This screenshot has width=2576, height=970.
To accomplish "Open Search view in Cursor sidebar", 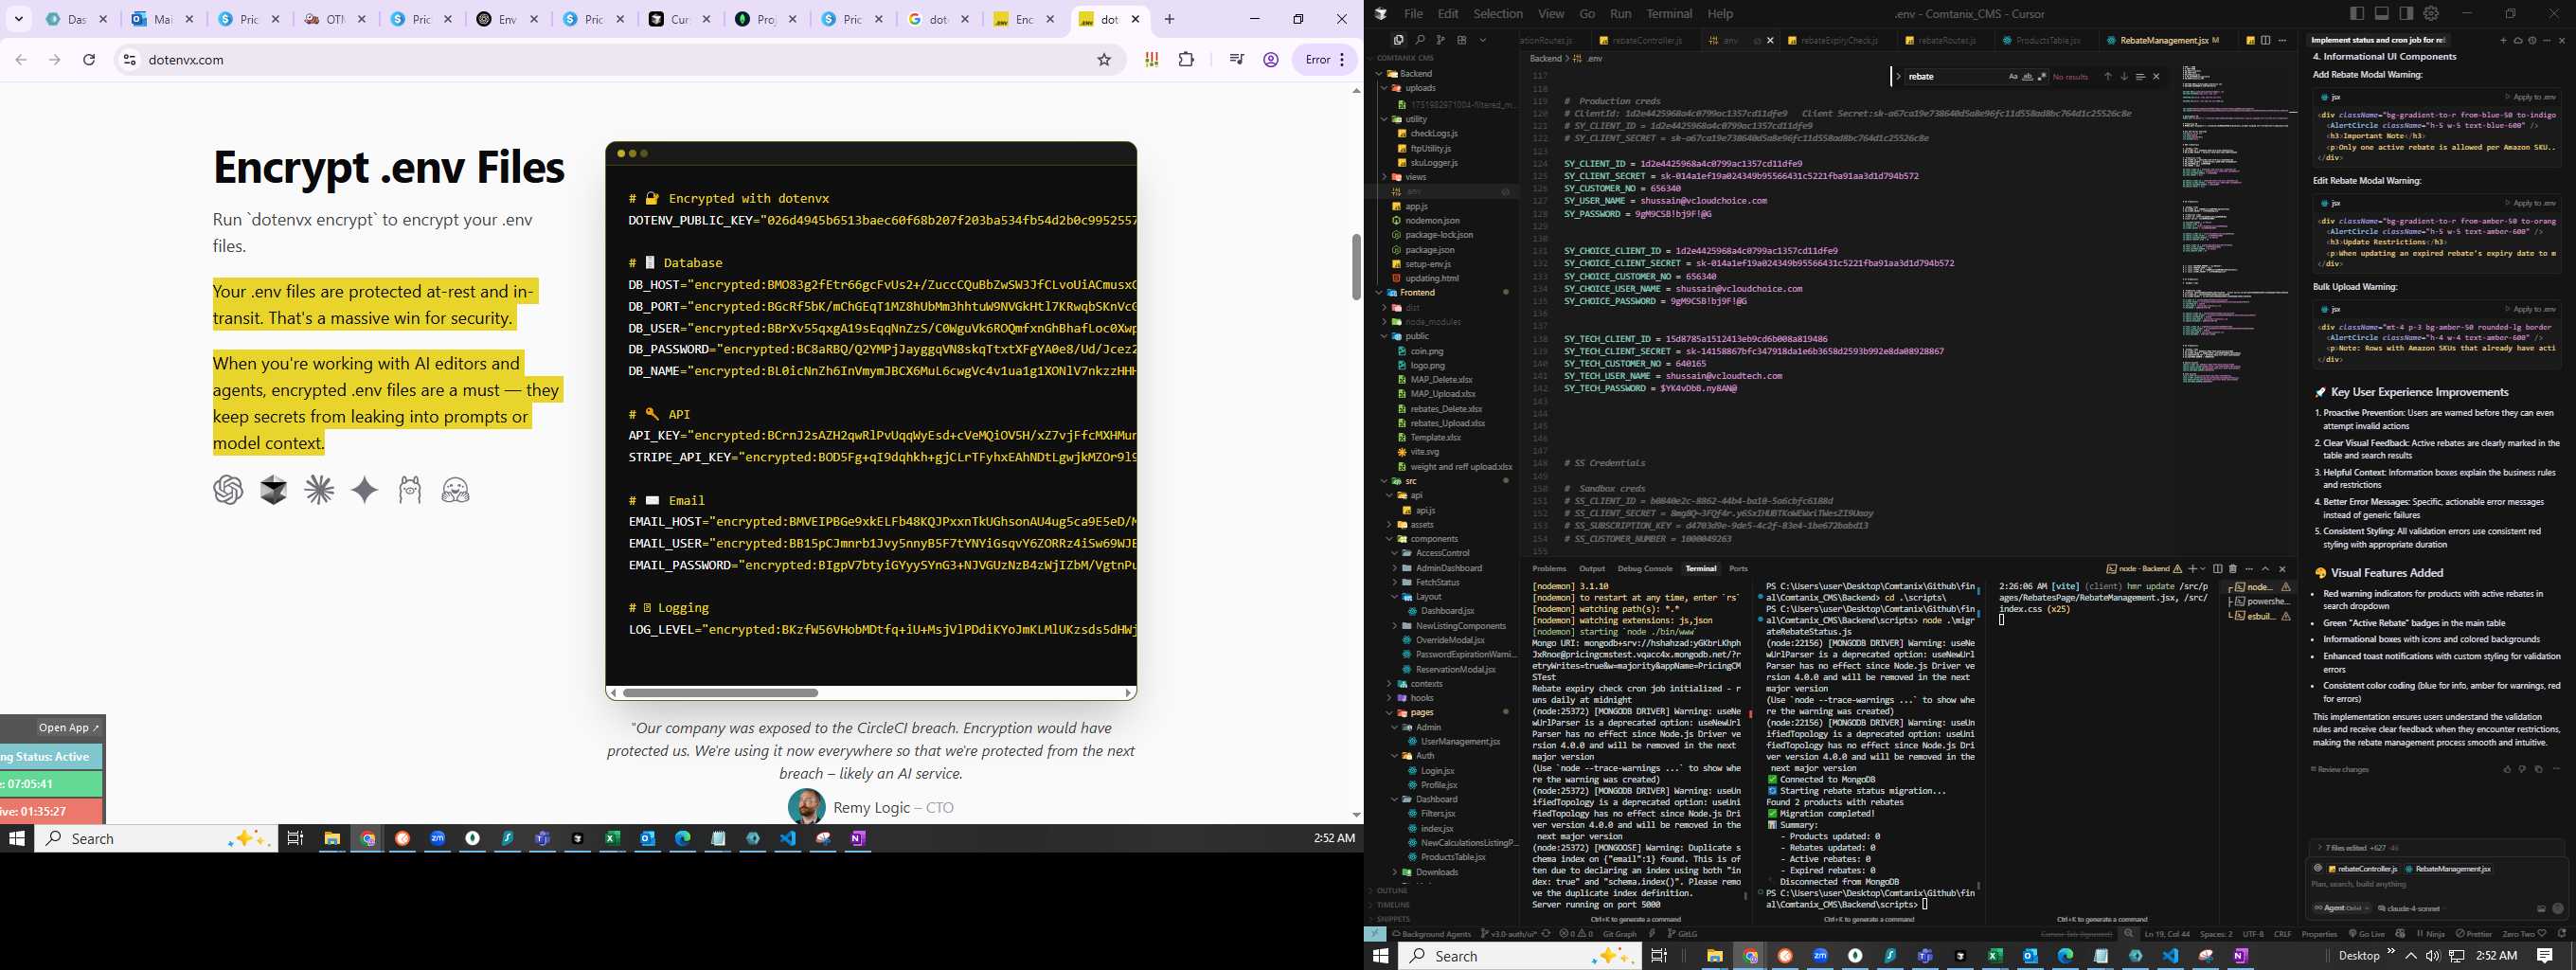I will click(x=1420, y=40).
